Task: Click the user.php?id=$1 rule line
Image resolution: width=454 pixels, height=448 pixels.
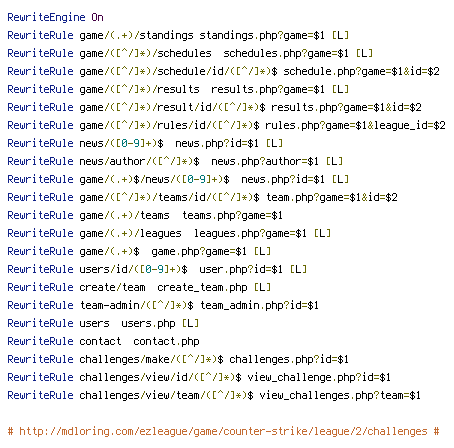Action: 157,269
